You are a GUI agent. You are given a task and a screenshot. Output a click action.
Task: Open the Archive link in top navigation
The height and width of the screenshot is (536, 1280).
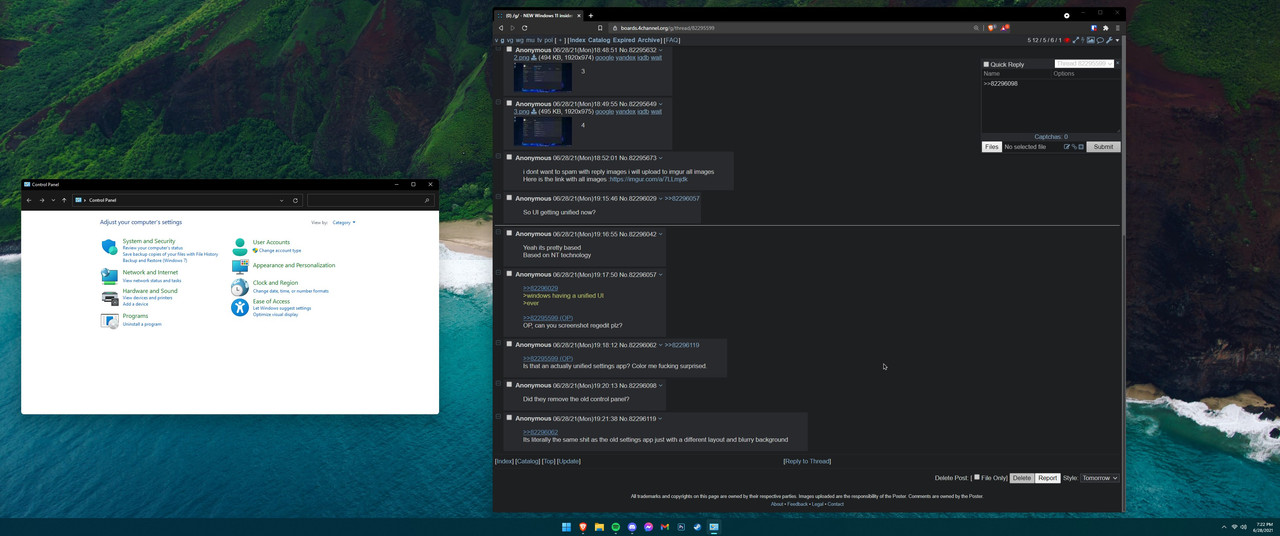point(649,40)
